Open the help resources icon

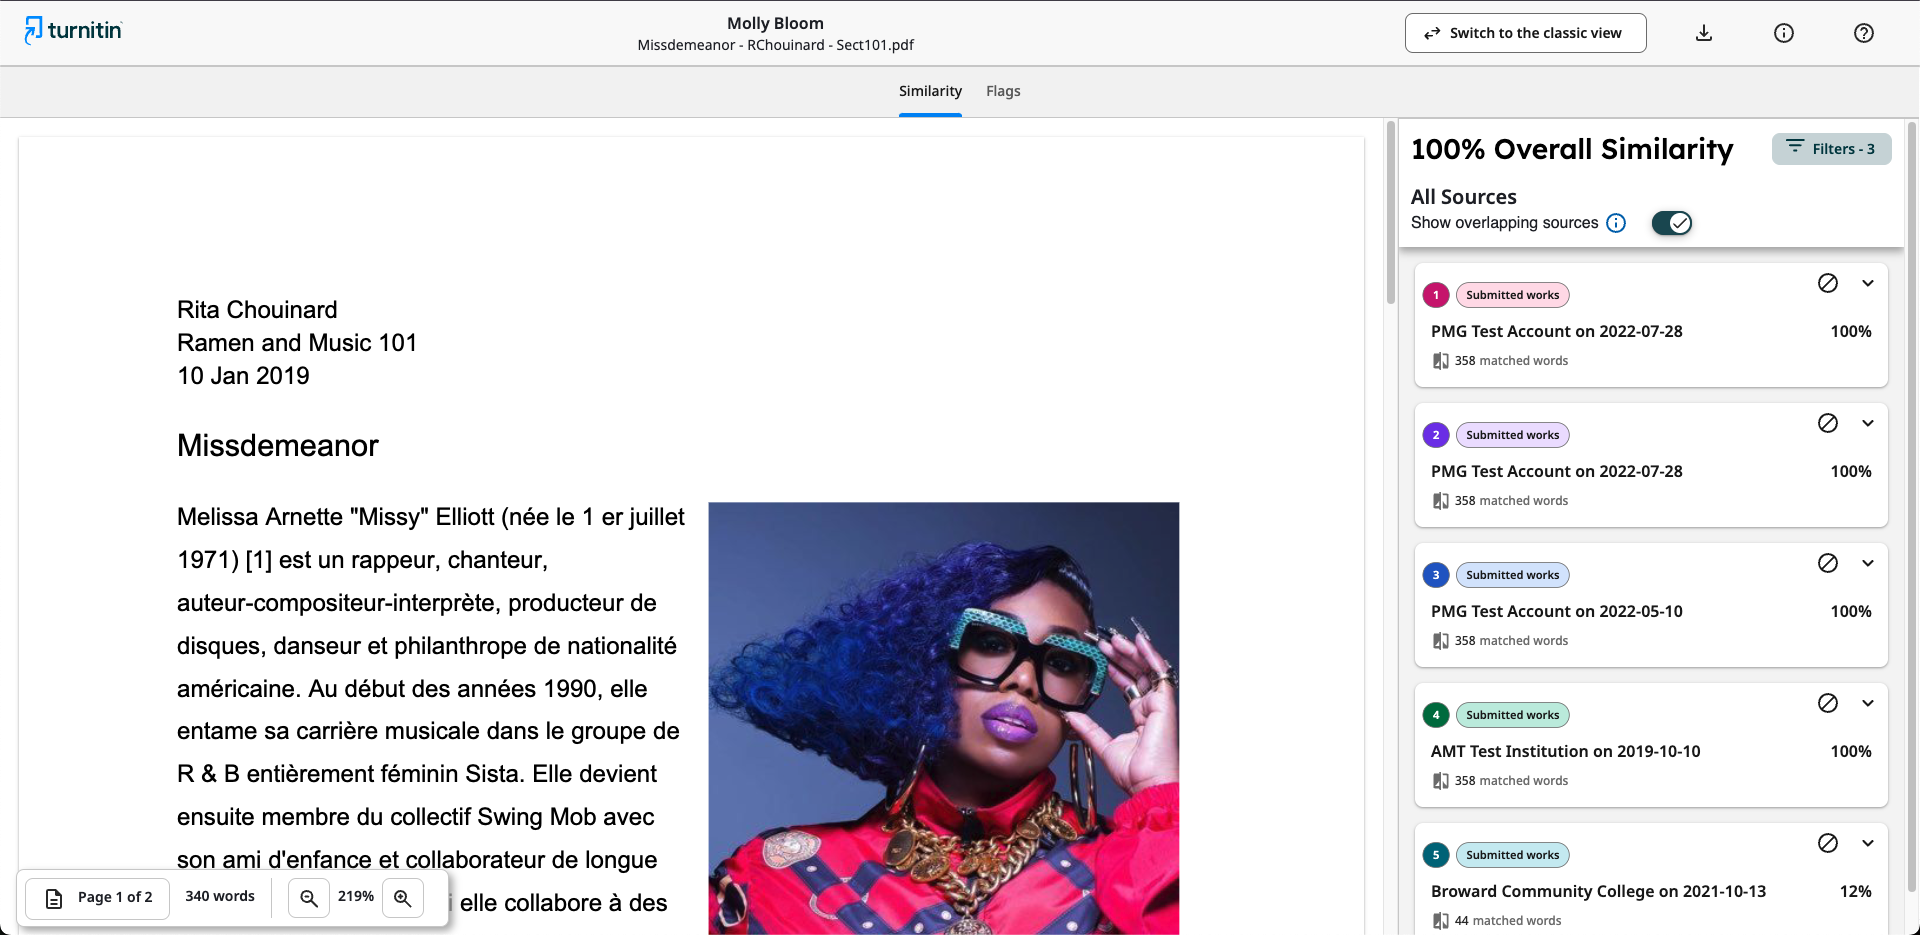coord(1864,33)
